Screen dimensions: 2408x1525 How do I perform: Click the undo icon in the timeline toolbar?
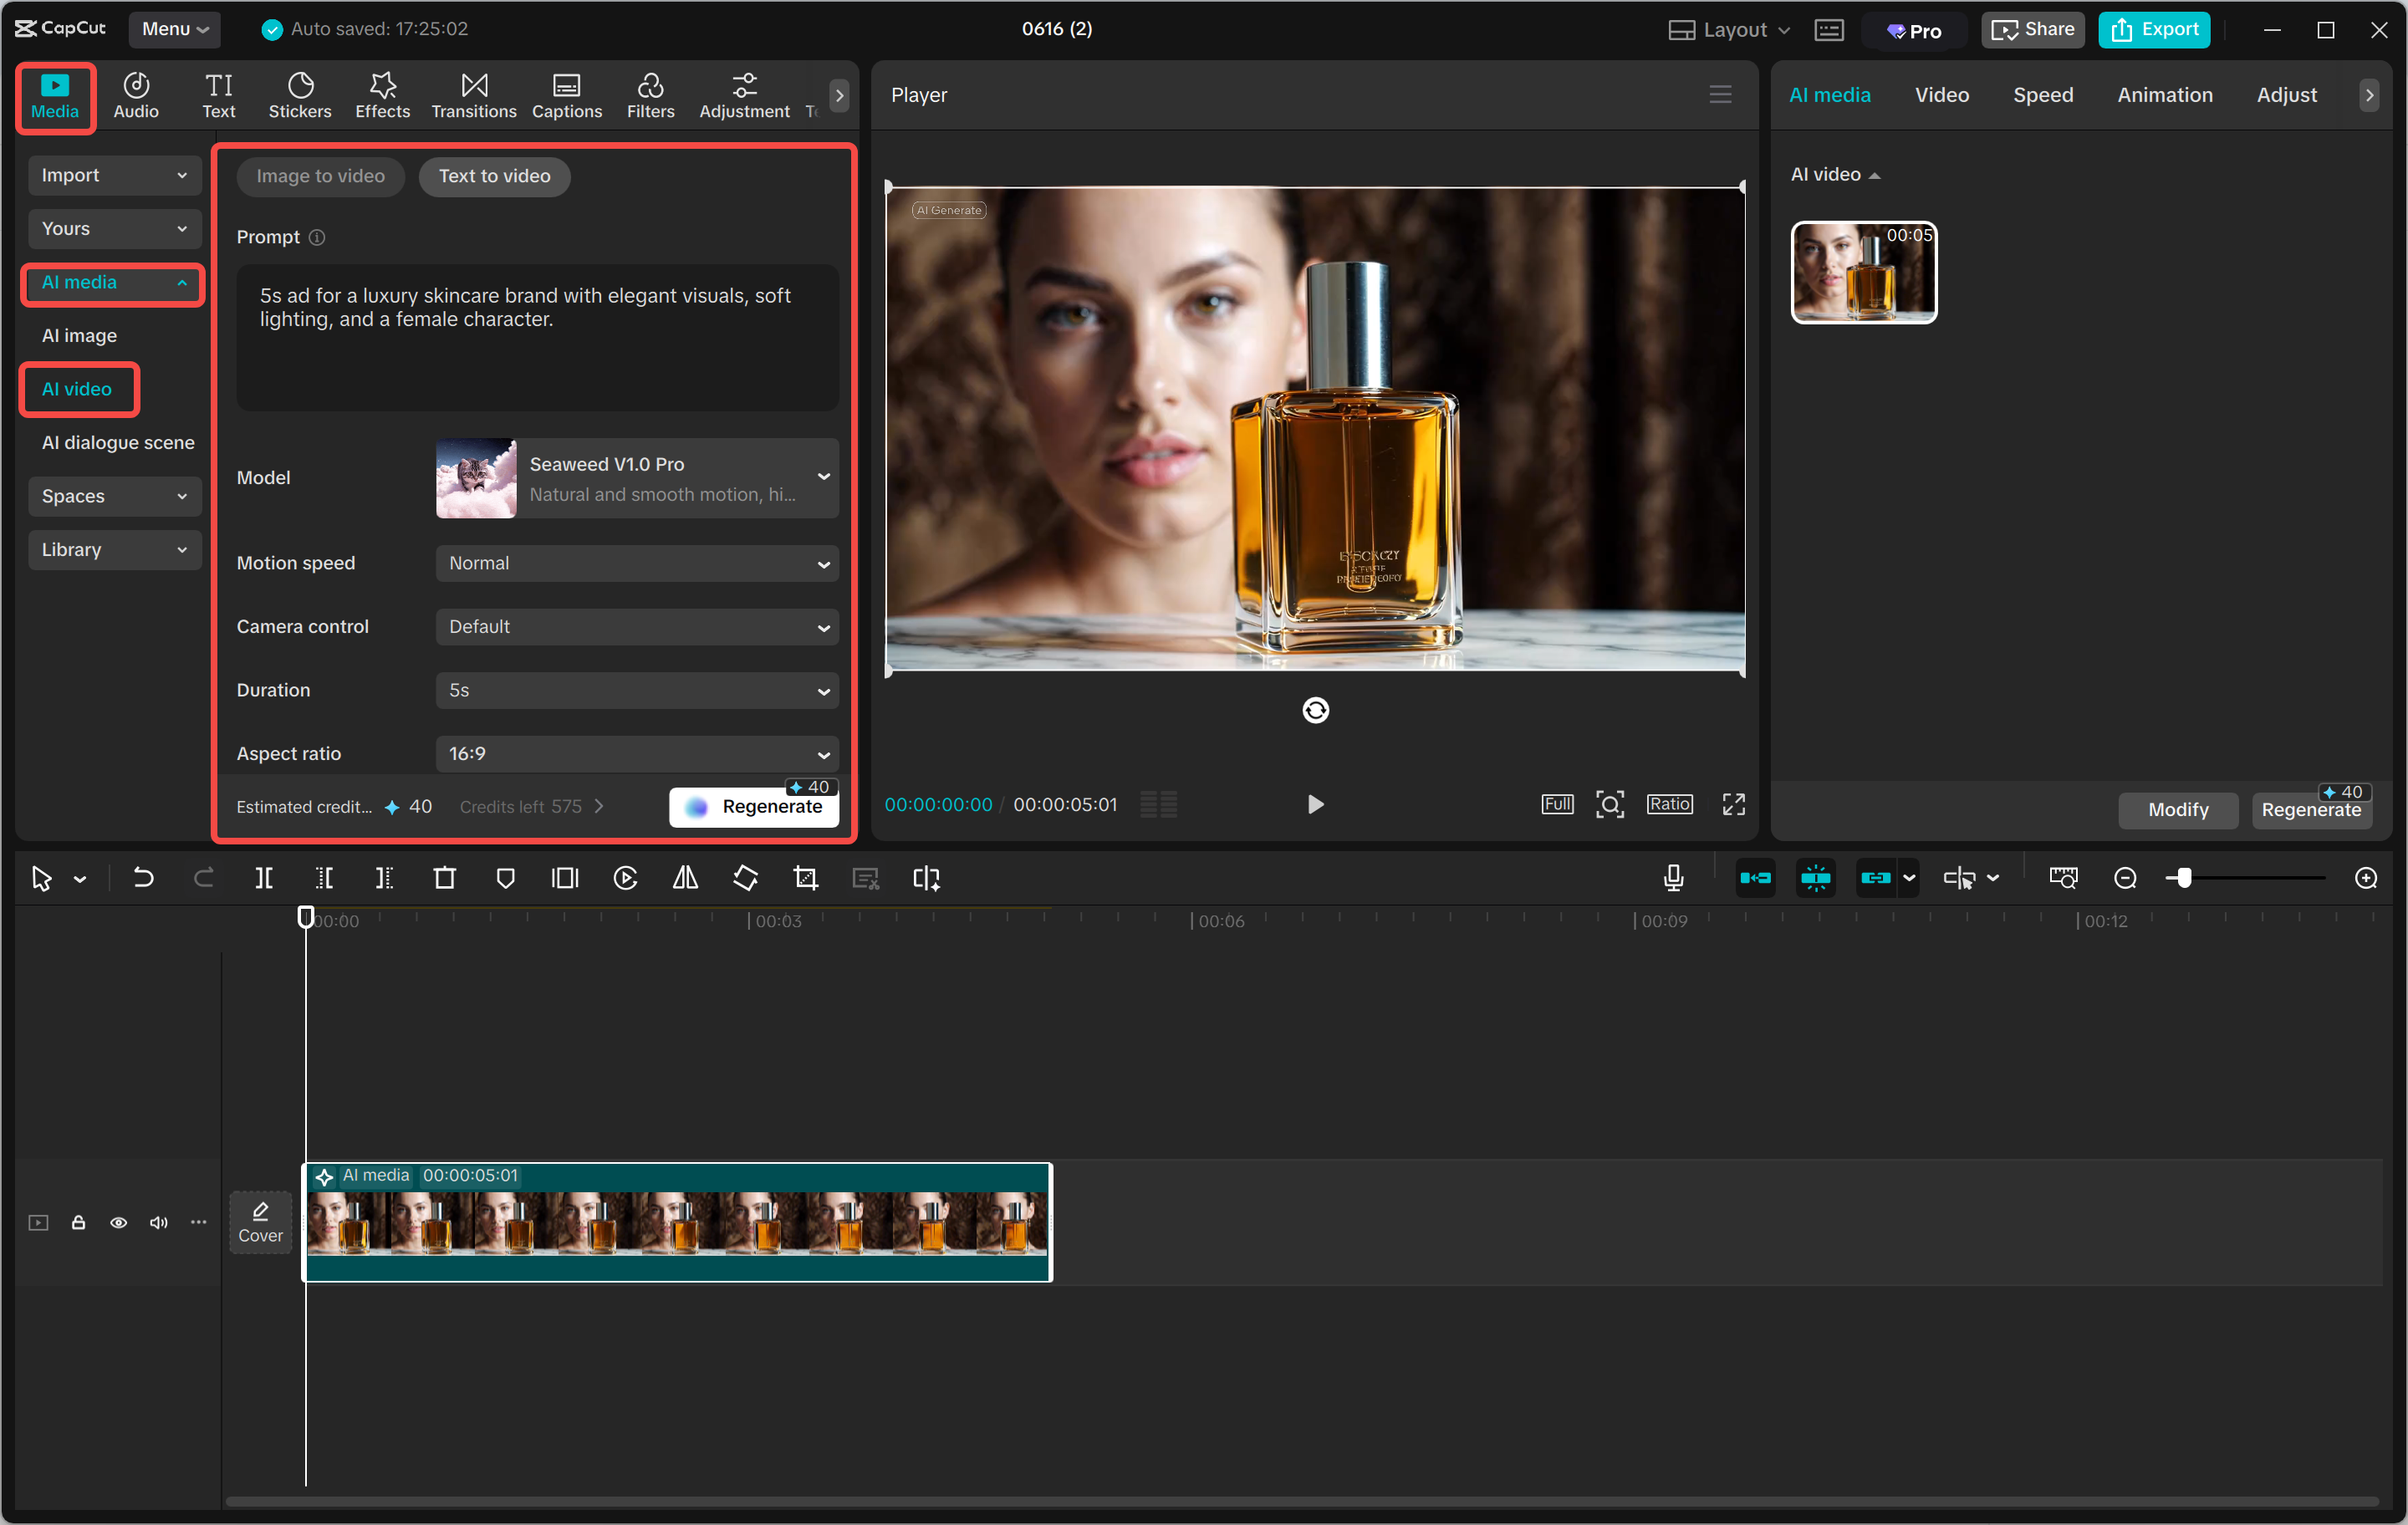pos(143,878)
